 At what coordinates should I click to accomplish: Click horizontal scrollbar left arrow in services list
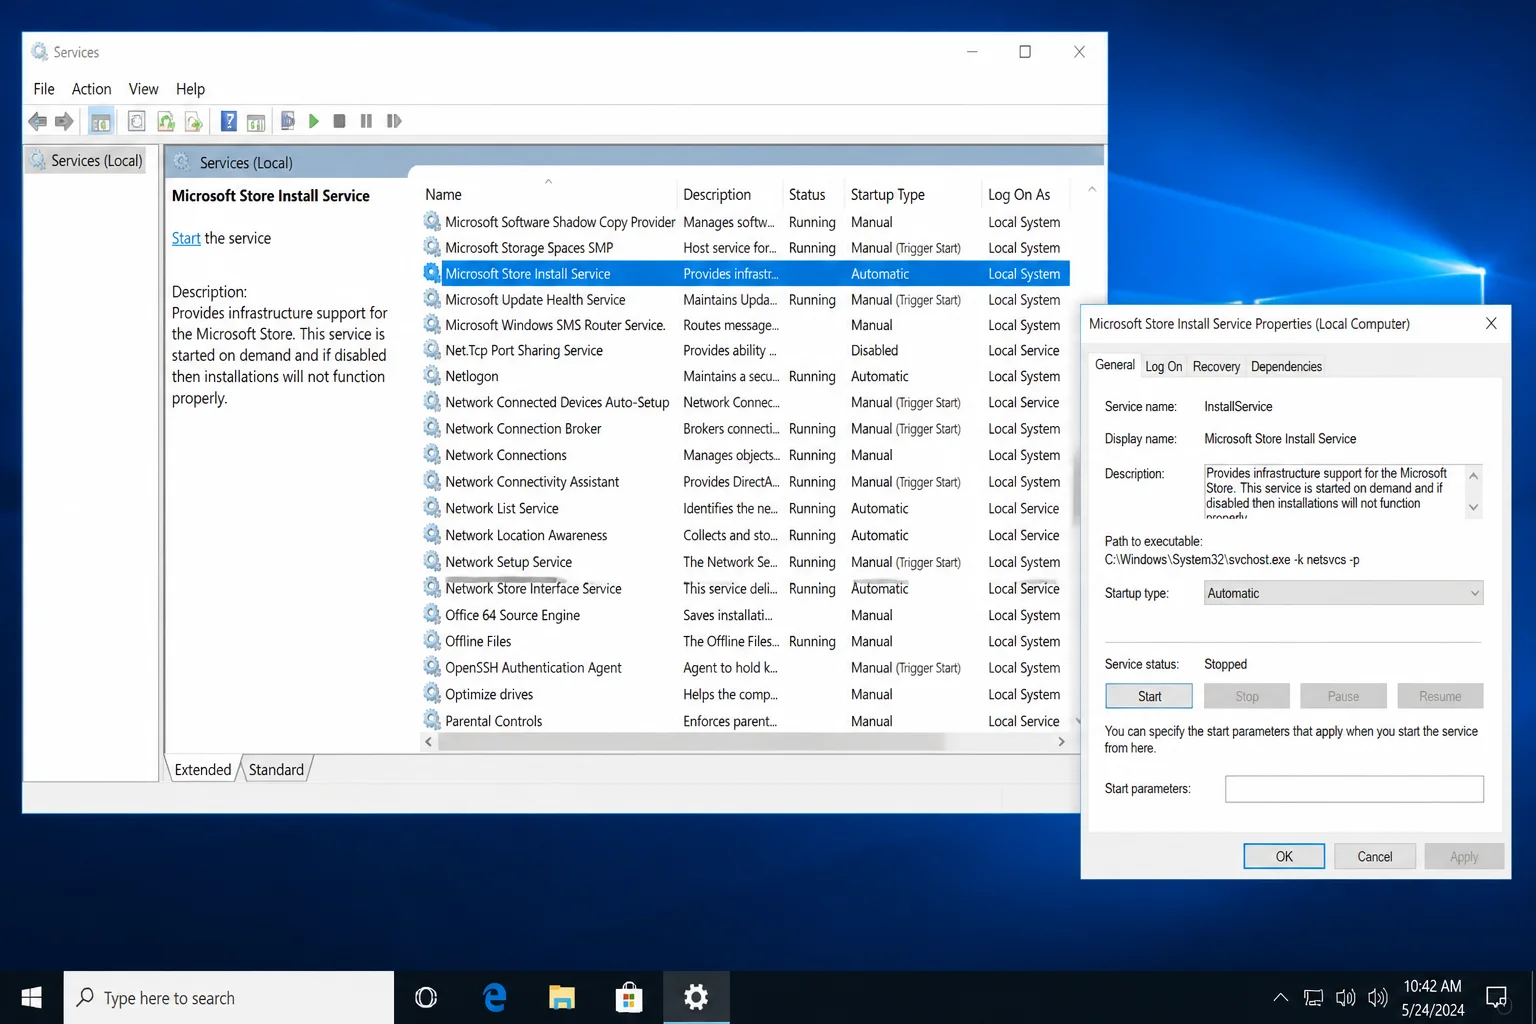(429, 742)
